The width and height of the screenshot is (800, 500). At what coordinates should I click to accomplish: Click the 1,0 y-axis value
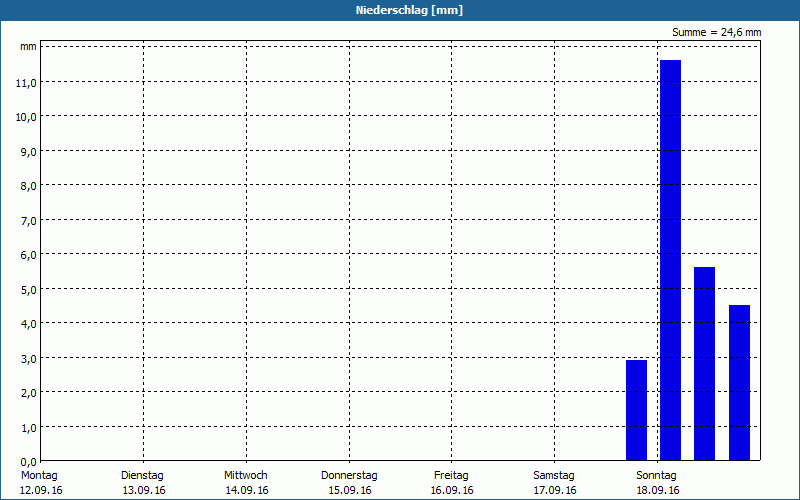coord(29,427)
